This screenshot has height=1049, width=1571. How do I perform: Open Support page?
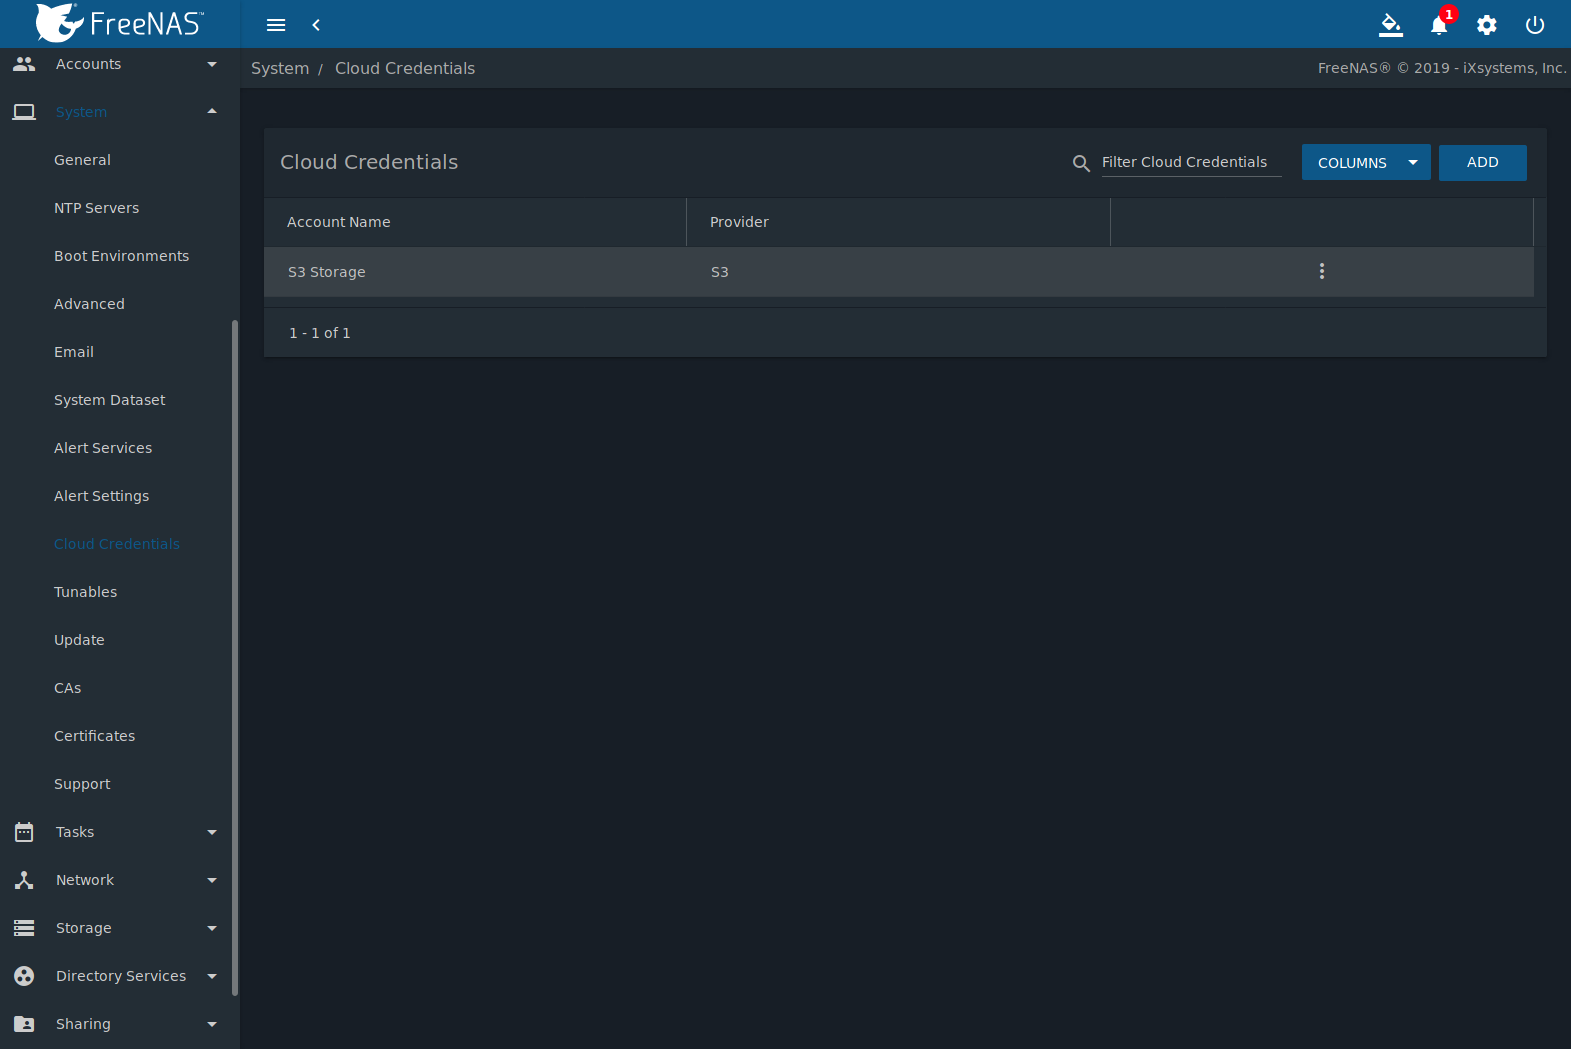click(82, 784)
